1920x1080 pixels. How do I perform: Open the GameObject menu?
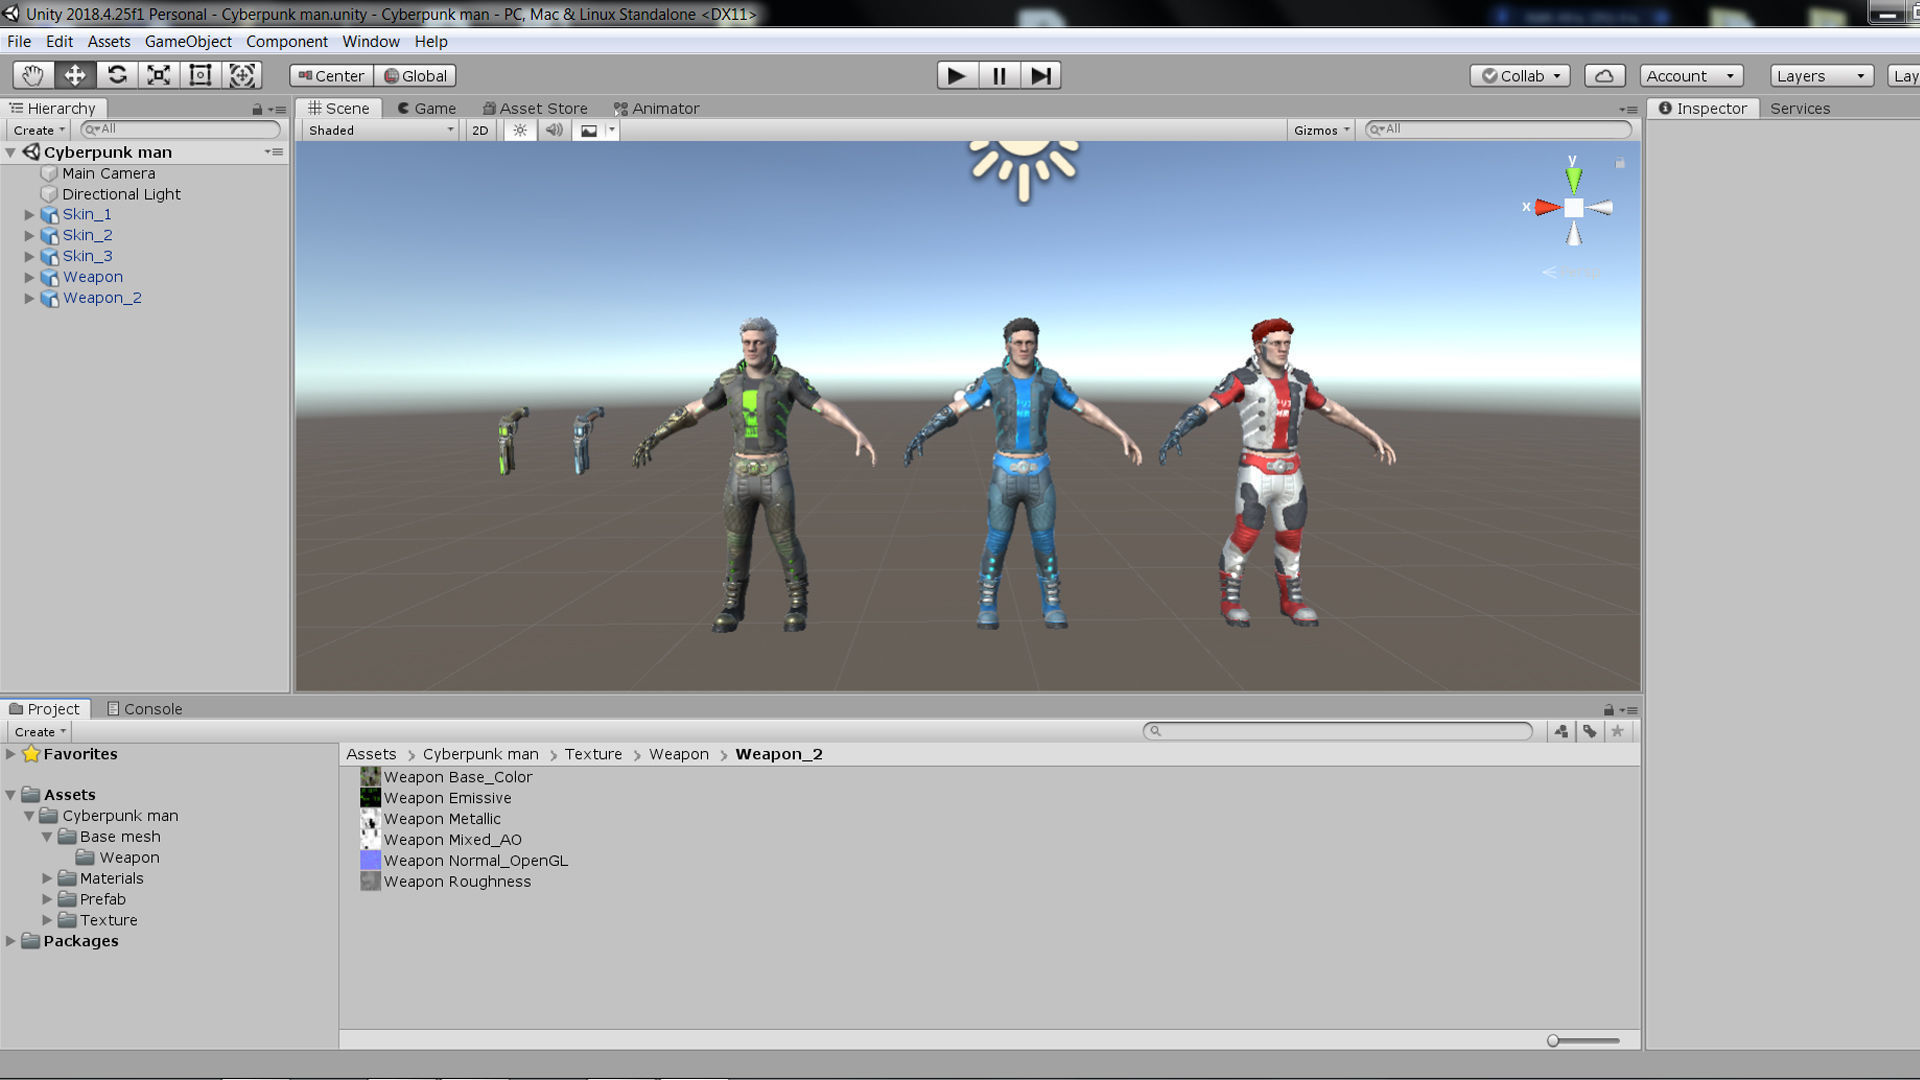(188, 41)
